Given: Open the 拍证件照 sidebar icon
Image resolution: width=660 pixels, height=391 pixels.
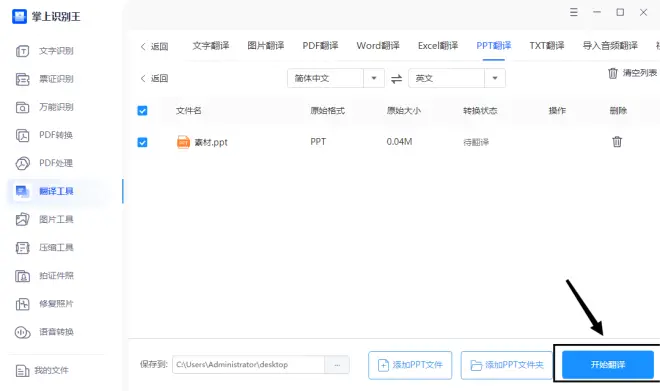Looking at the screenshot, I should pos(22,276).
